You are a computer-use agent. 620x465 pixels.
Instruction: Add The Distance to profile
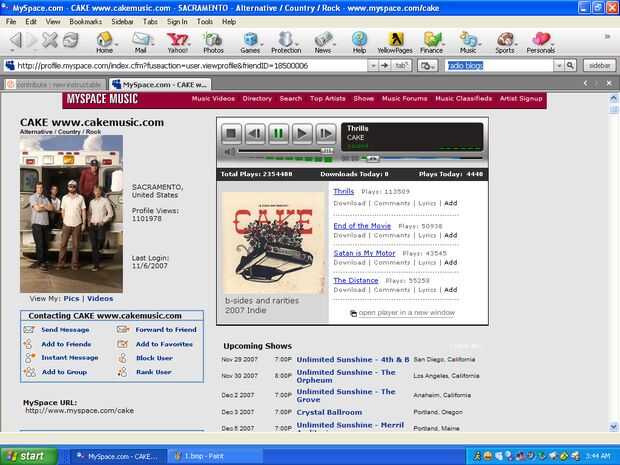click(x=451, y=290)
